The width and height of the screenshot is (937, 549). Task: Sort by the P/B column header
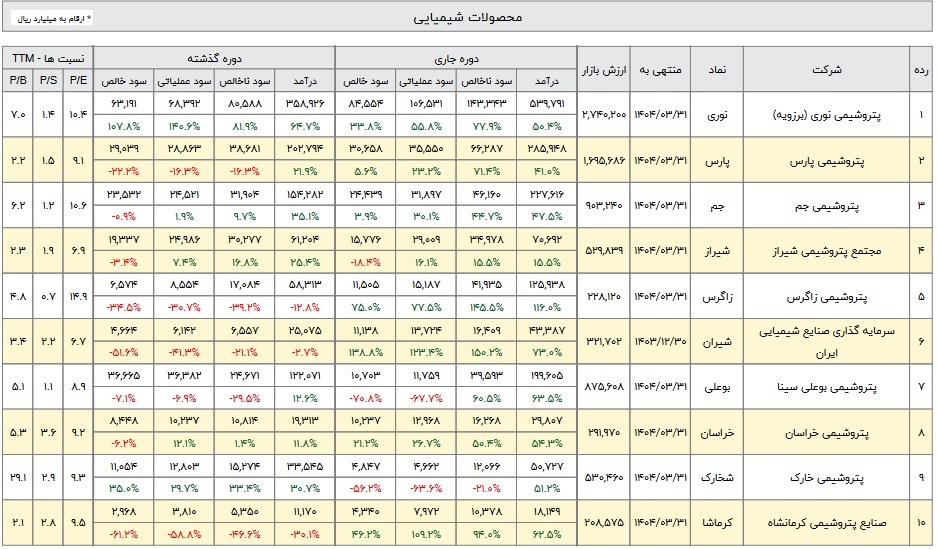tap(18, 80)
